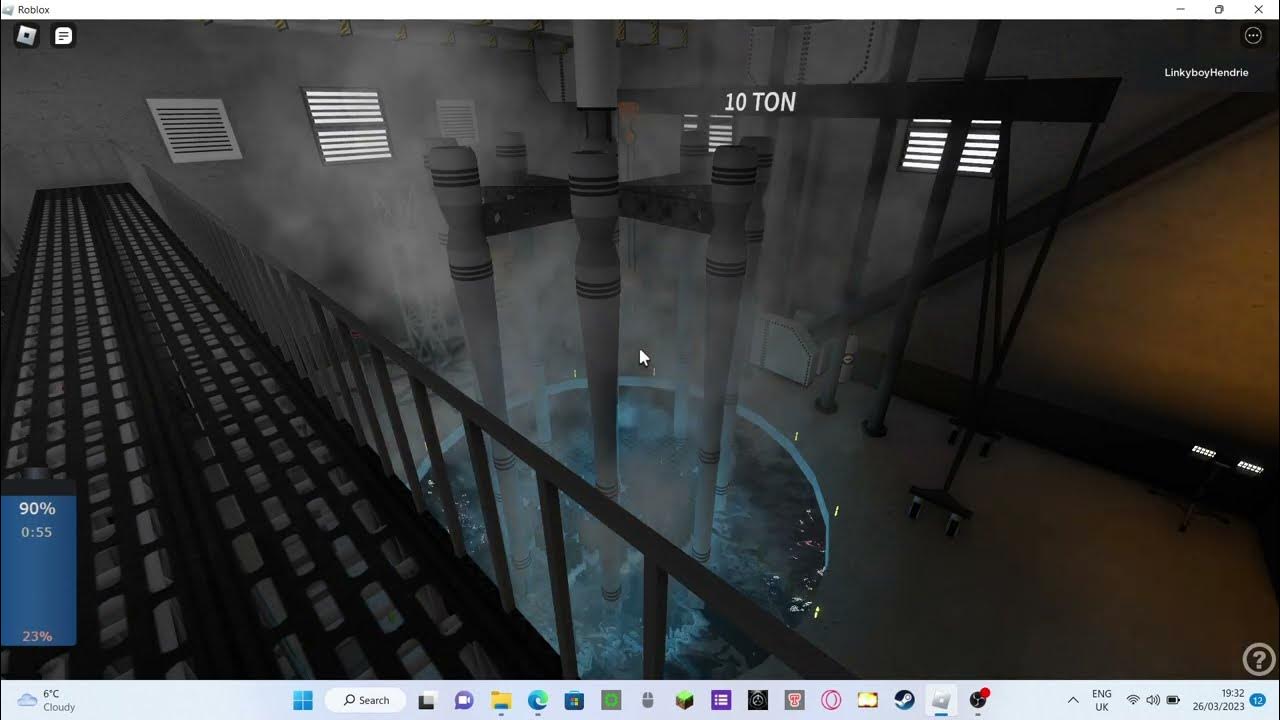Viewport: 1280px width, 720px height.
Task: Launch Opera GX browser from the taskbar
Action: [x=831, y=700]
